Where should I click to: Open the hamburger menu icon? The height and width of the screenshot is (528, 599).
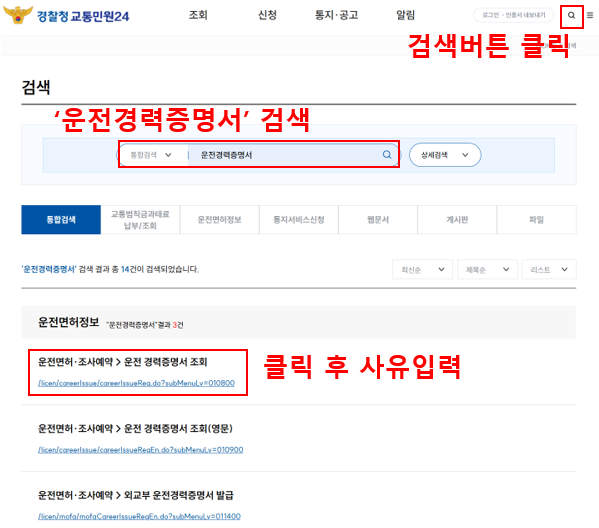click(590, 15)
